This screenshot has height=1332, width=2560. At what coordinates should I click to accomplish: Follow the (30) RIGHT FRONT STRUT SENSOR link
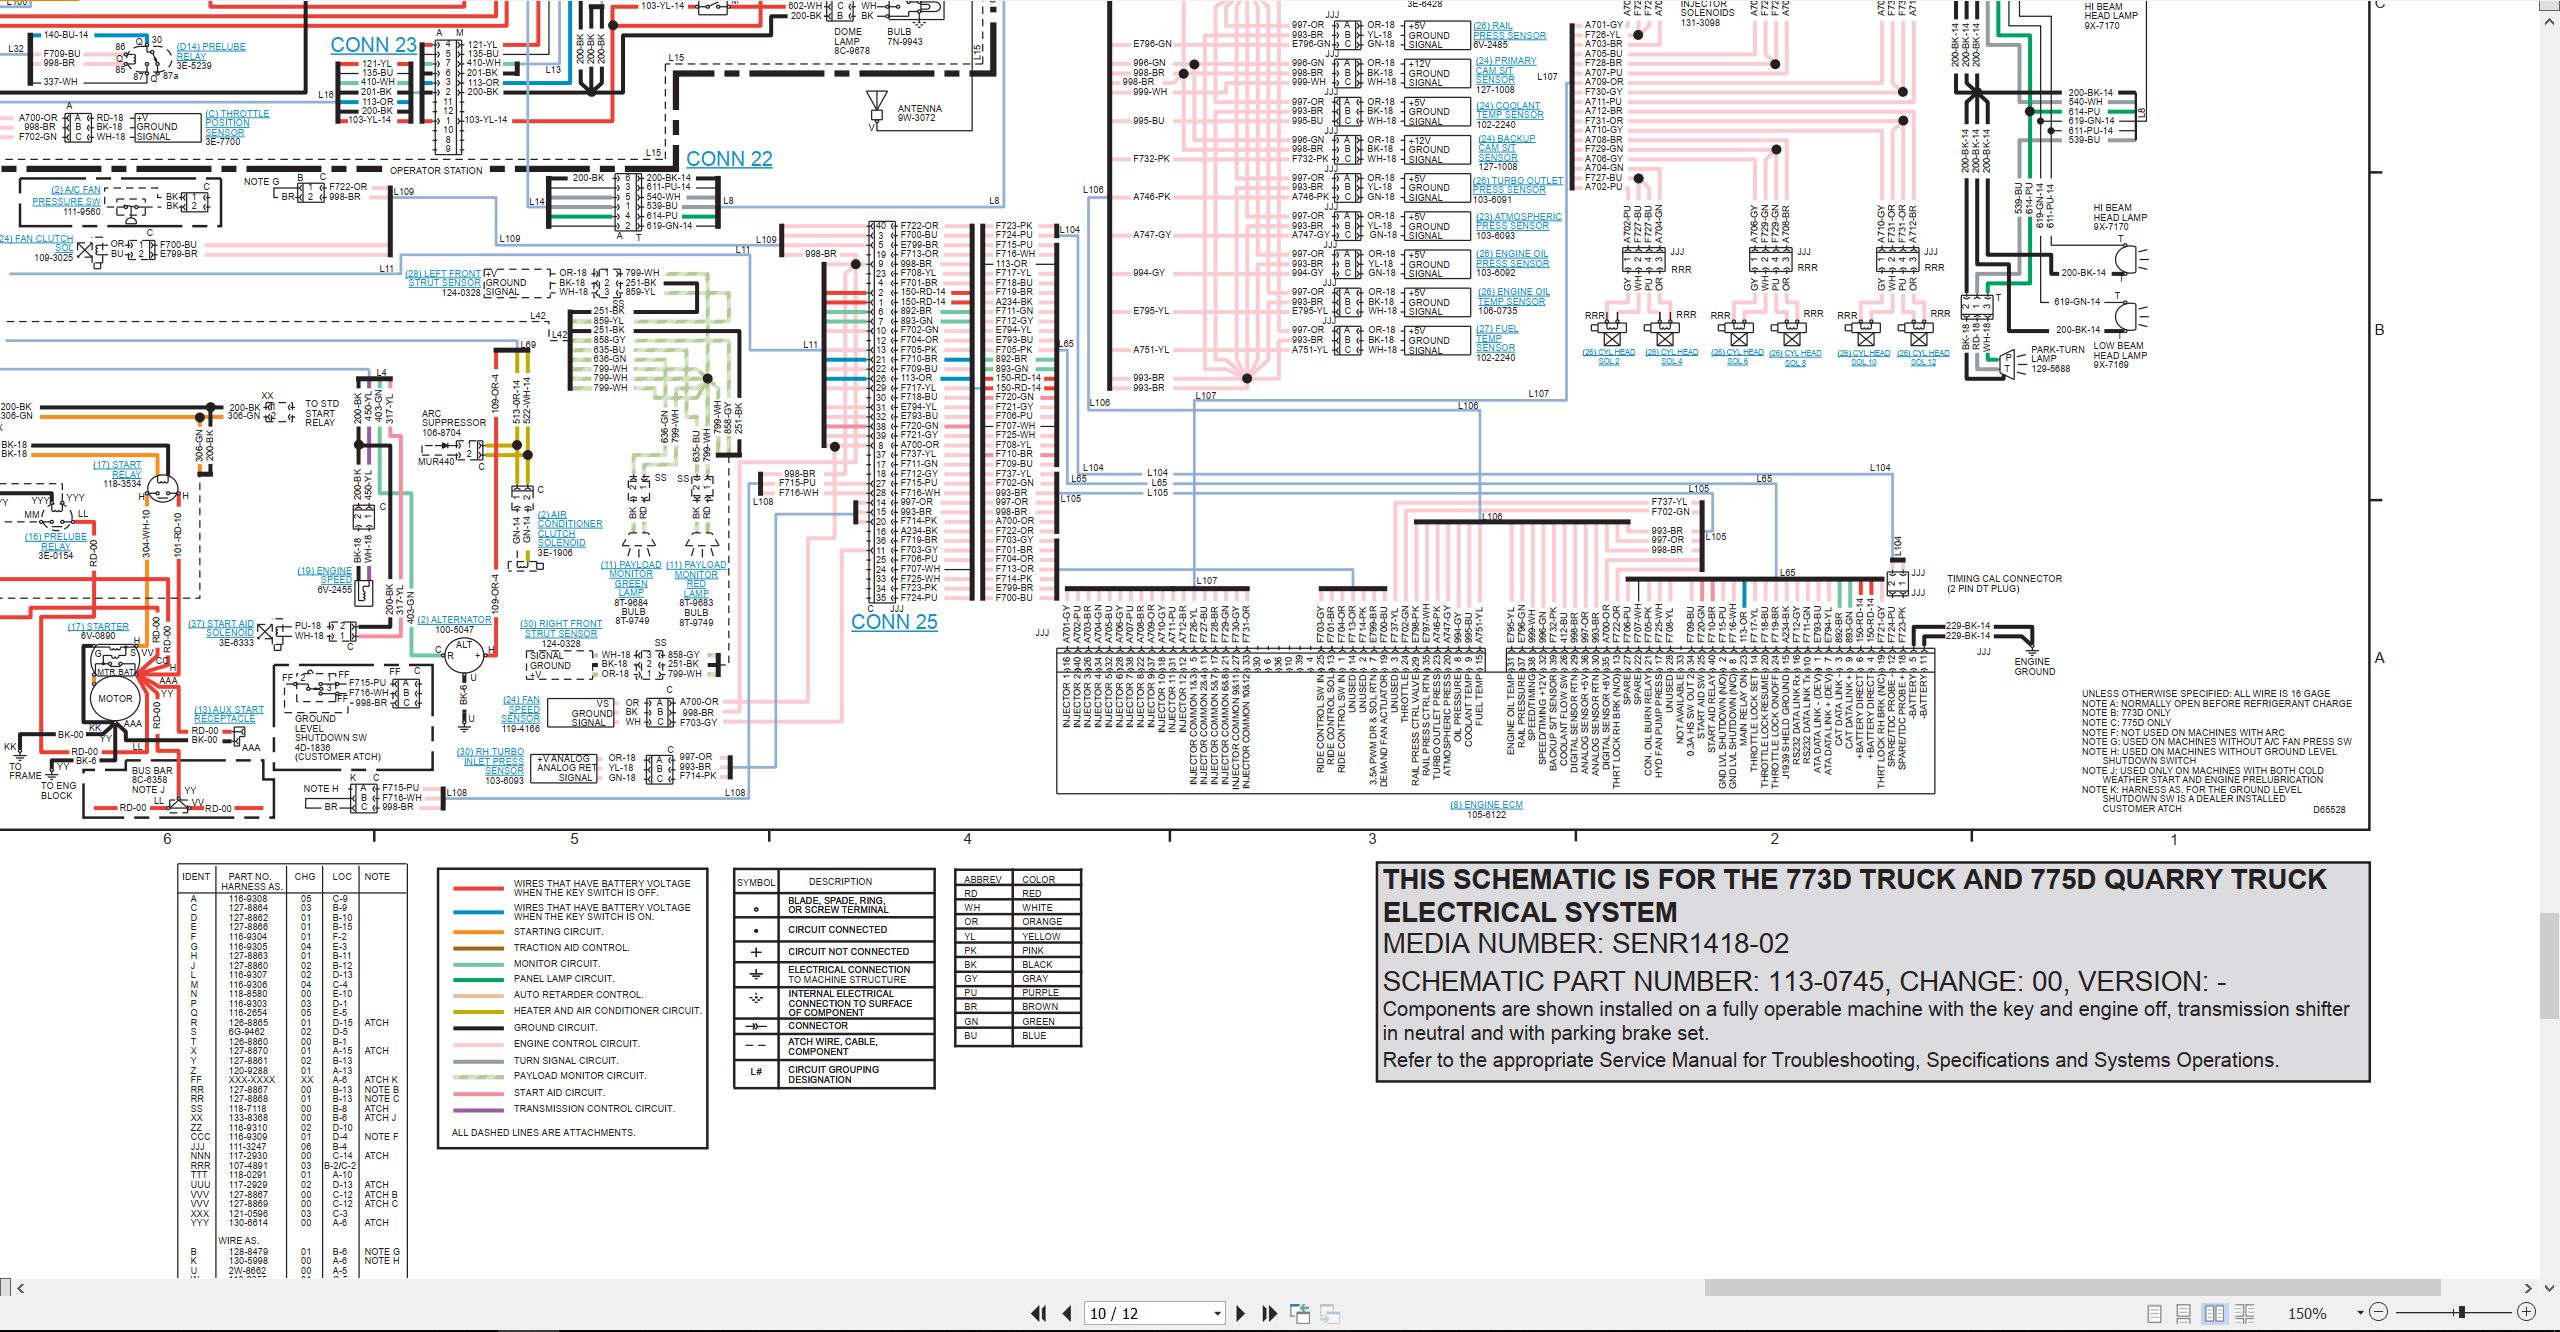[x=561, y=629]
